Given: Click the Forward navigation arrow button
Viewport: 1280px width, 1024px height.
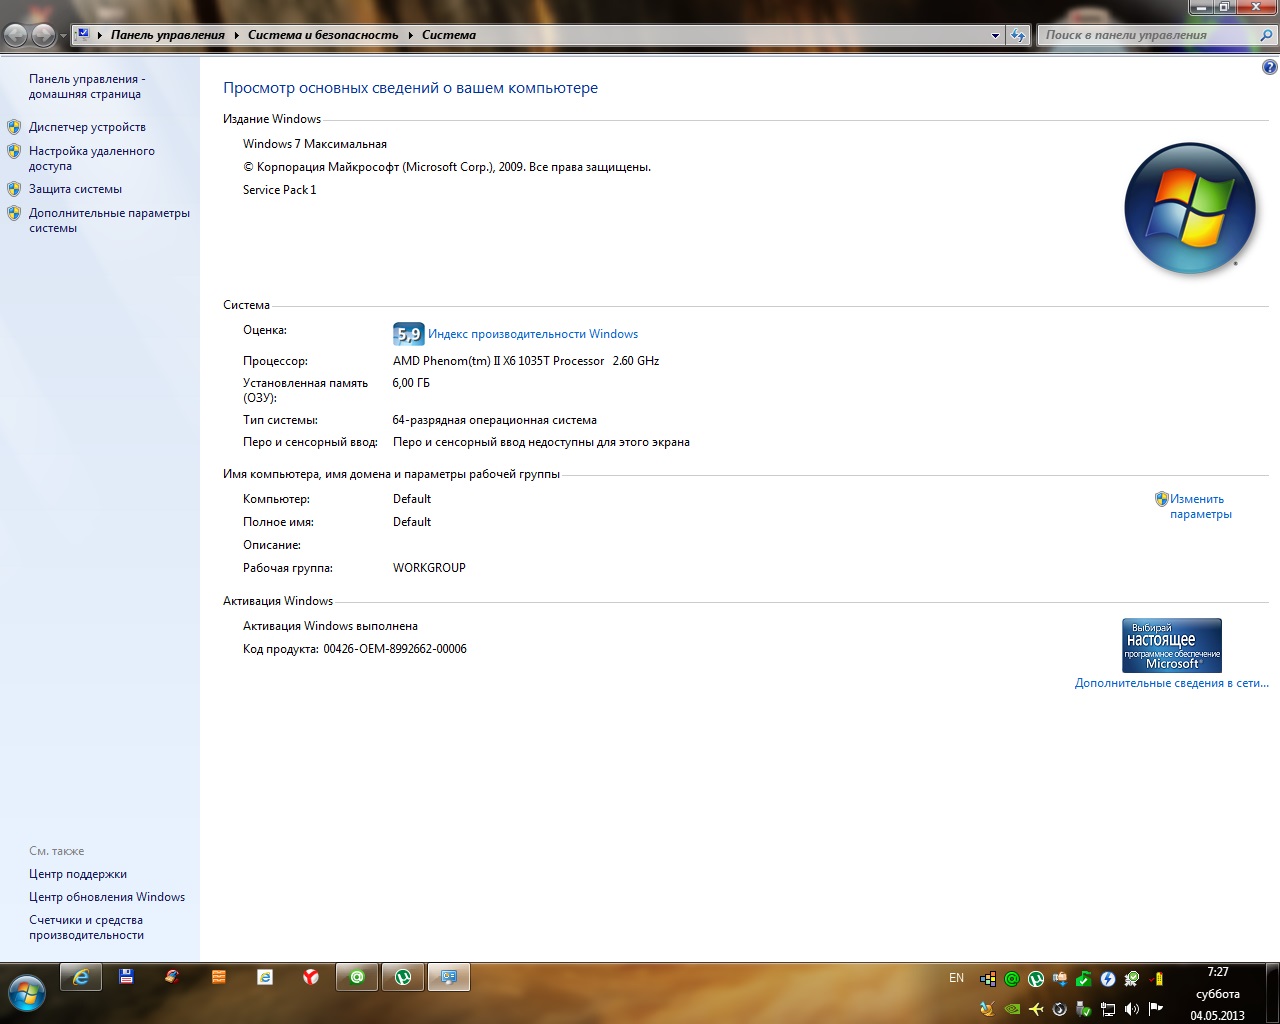Looking at the screenshot, I should (43, 35).
